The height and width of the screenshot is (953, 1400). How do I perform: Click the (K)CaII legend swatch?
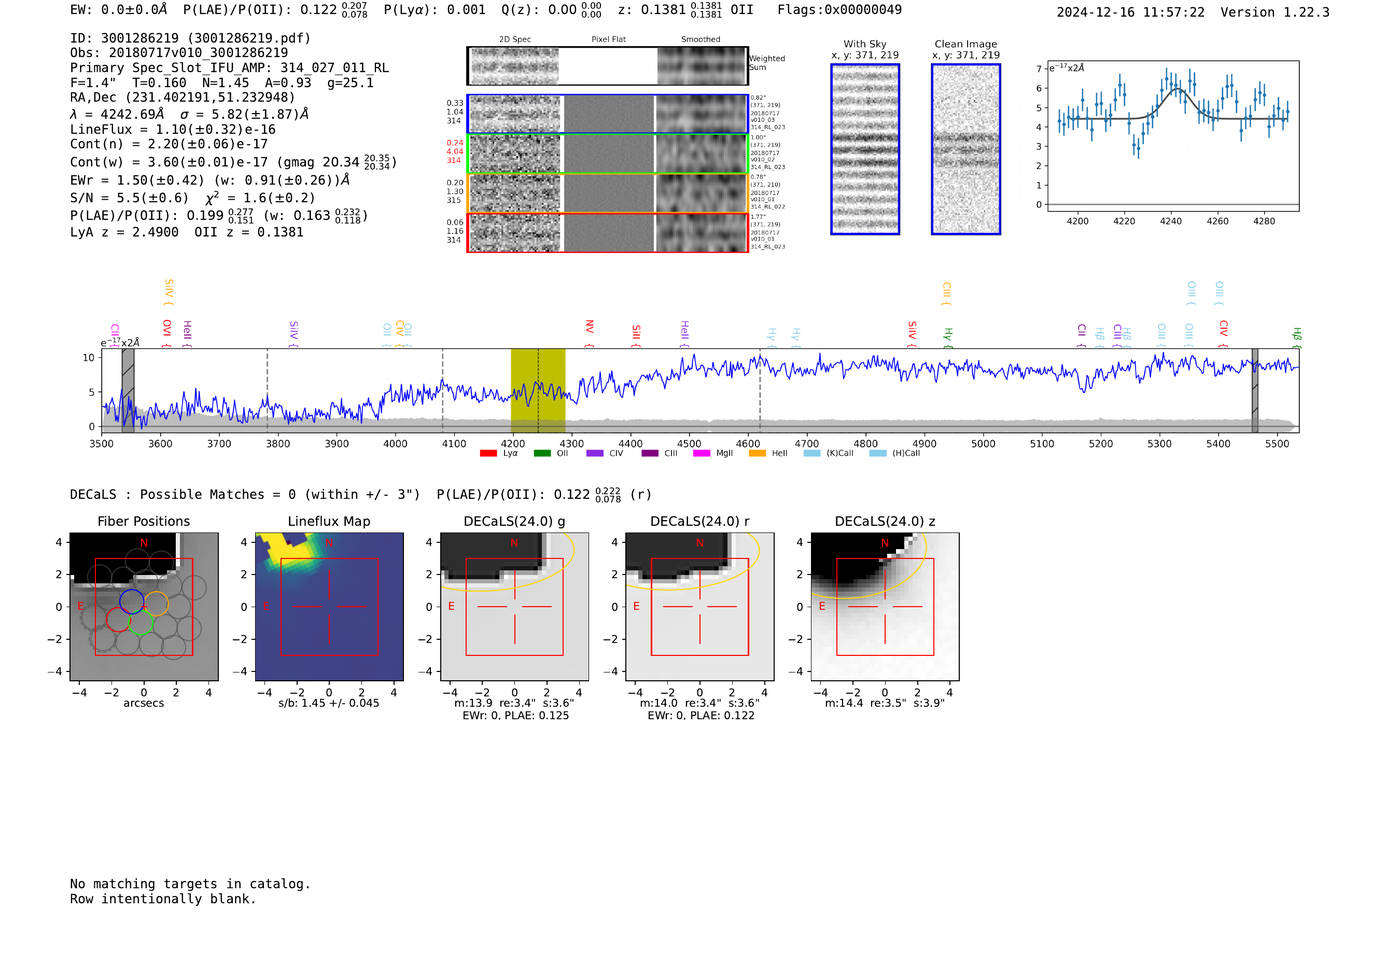(812, 453)
